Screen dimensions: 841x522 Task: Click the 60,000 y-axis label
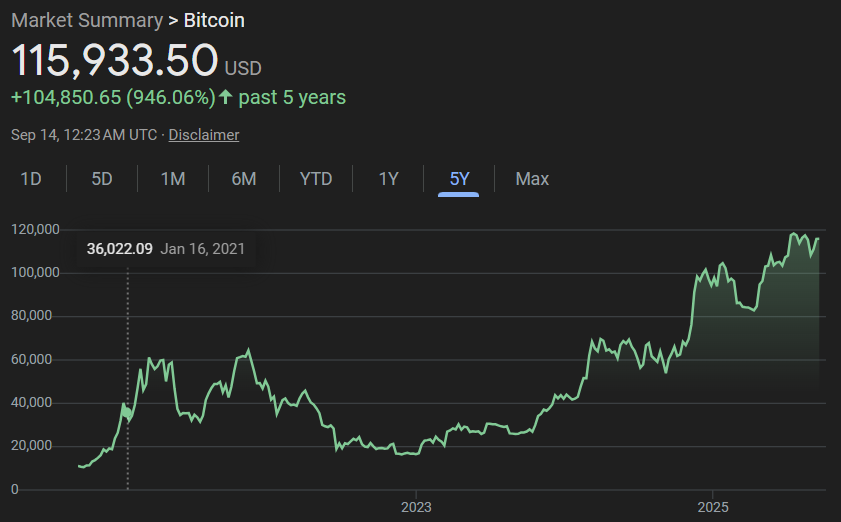pyautogui.click(x=32, y=359)
